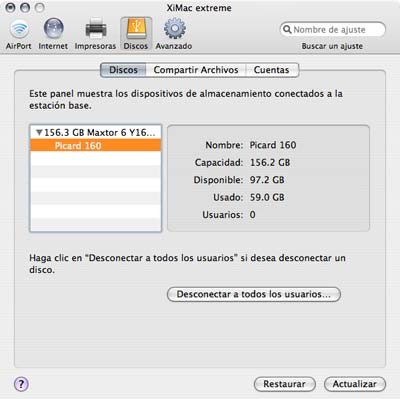
Task: Click the yellow minimize window button
Action: coord(25,7)
